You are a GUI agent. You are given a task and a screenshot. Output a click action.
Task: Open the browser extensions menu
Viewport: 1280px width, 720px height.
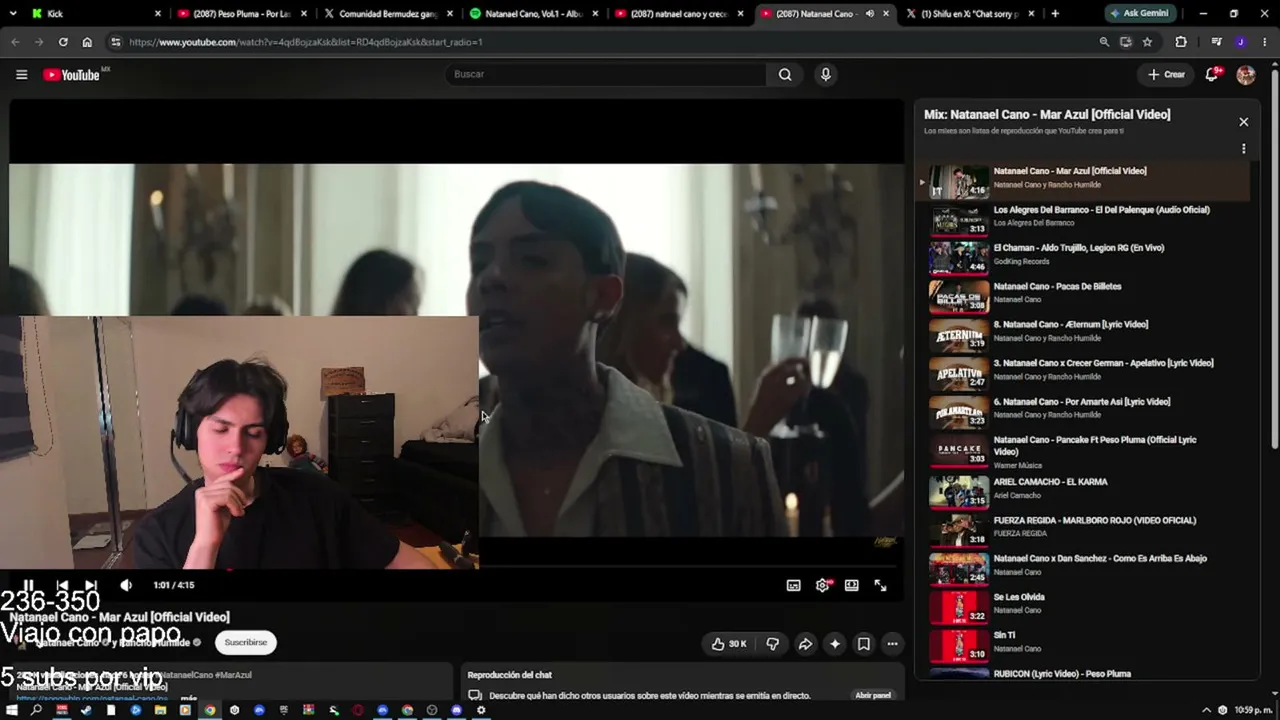1181,42
